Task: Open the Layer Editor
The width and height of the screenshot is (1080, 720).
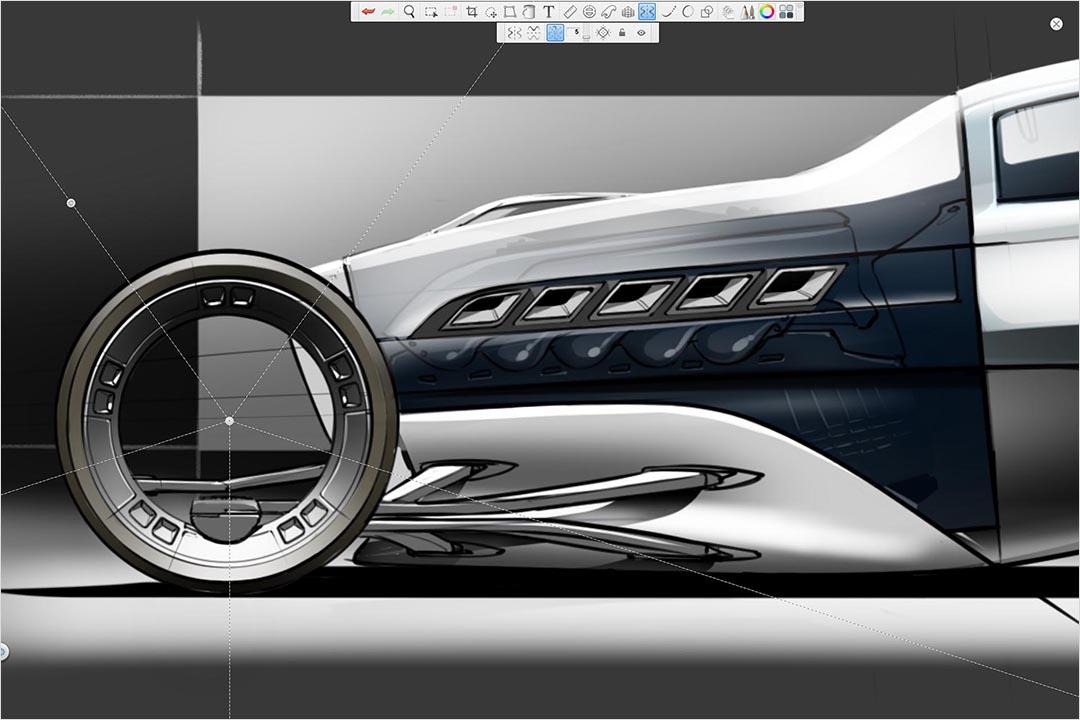Action: [786, 9]
